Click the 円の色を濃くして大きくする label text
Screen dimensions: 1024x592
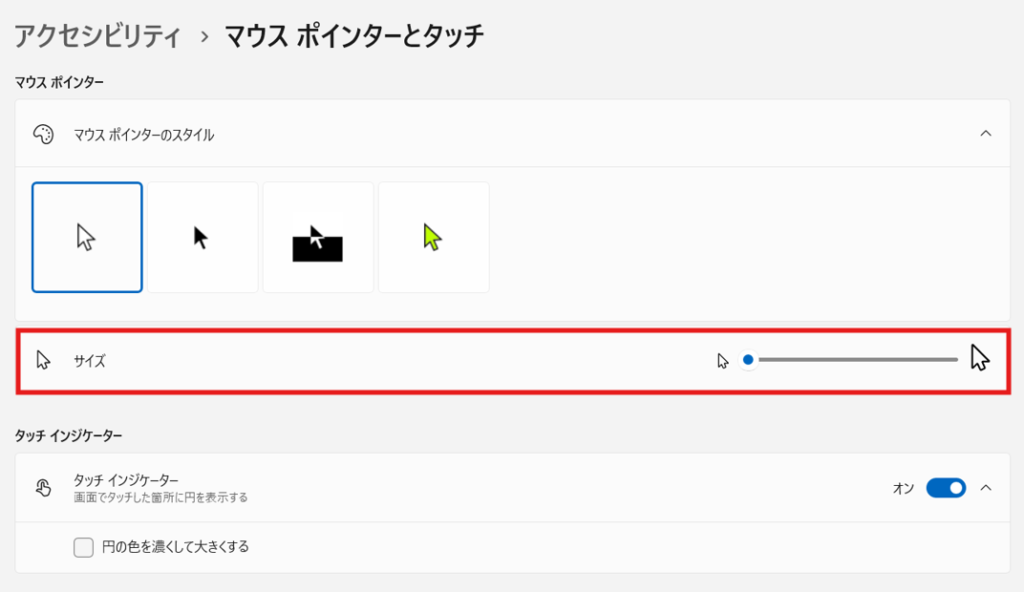(175, 547)
